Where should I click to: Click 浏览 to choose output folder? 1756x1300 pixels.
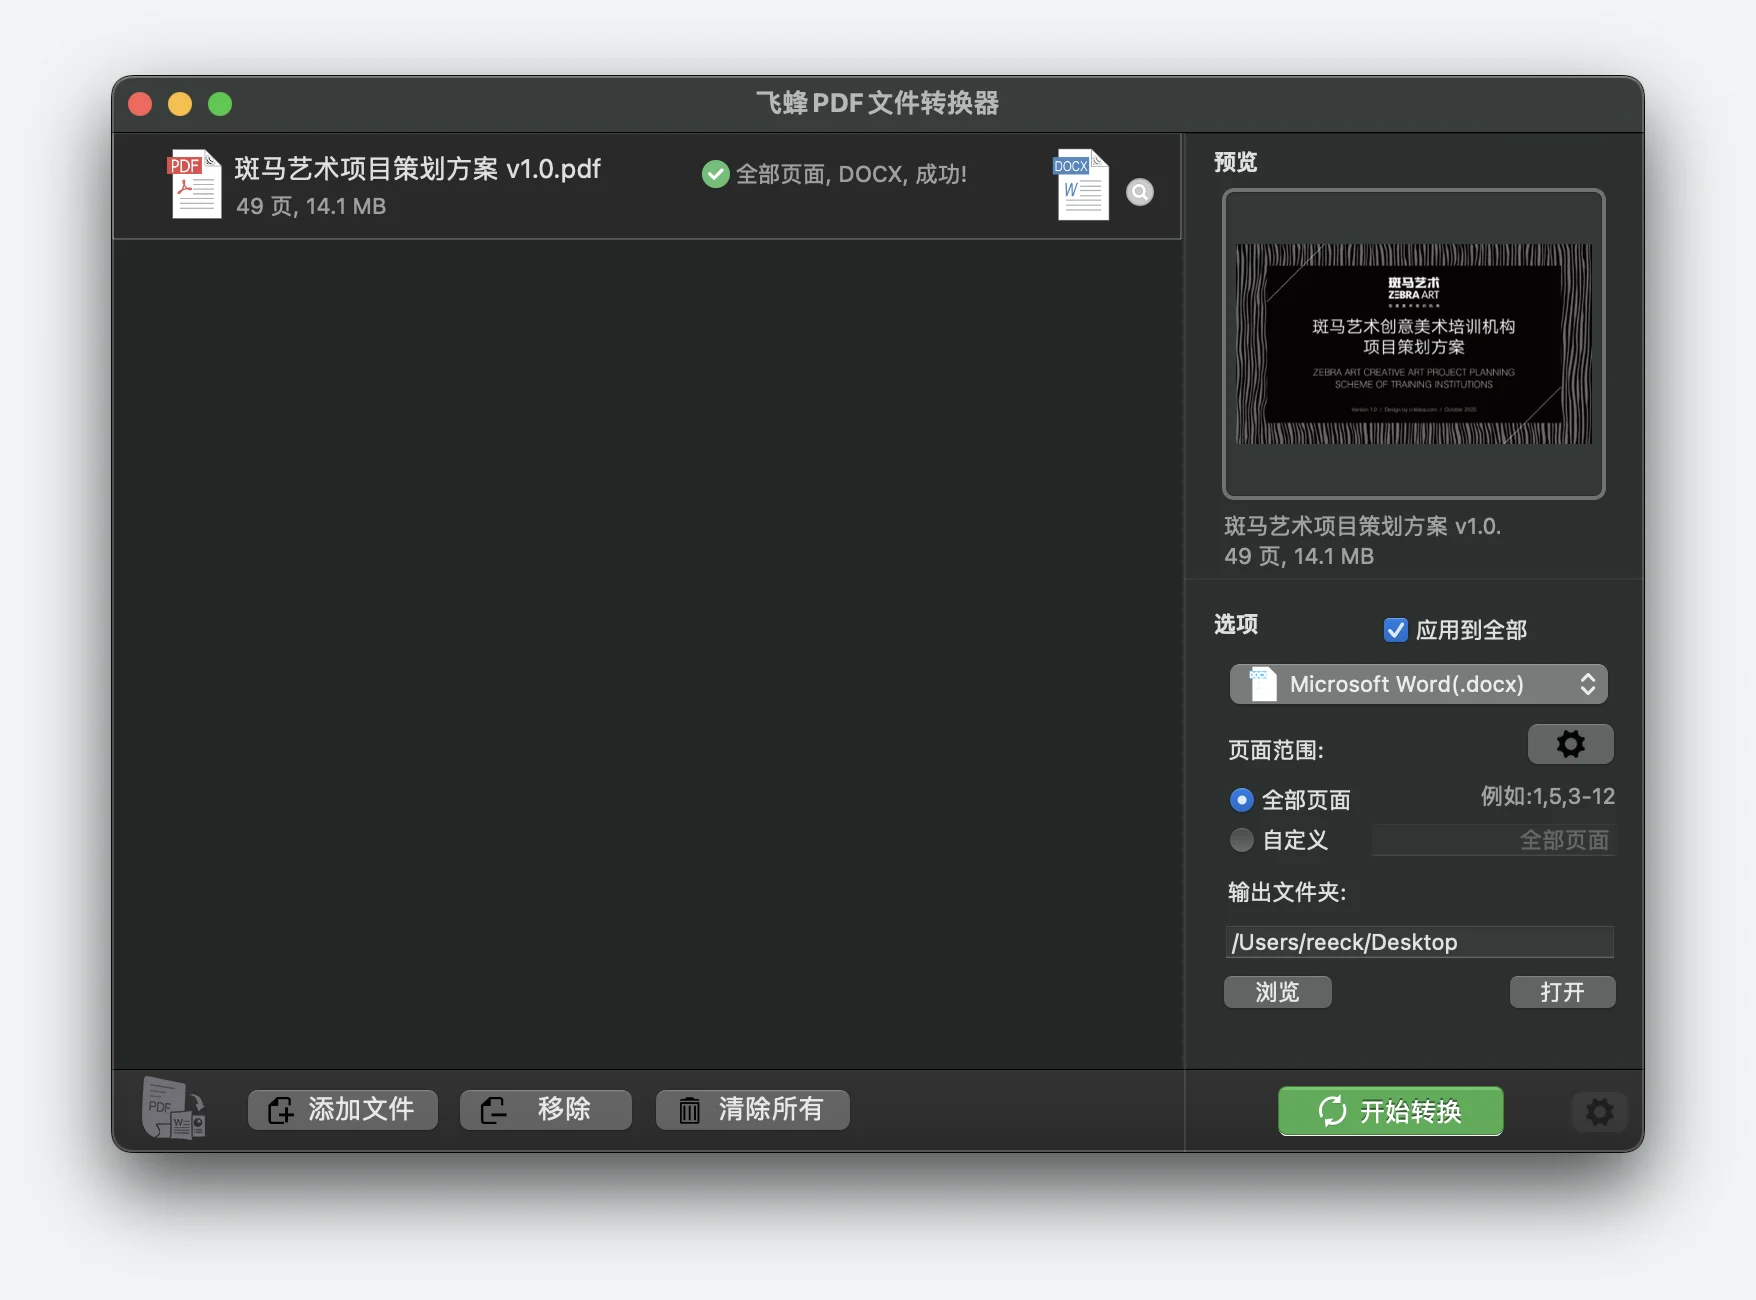click(x=1277, y=992)
